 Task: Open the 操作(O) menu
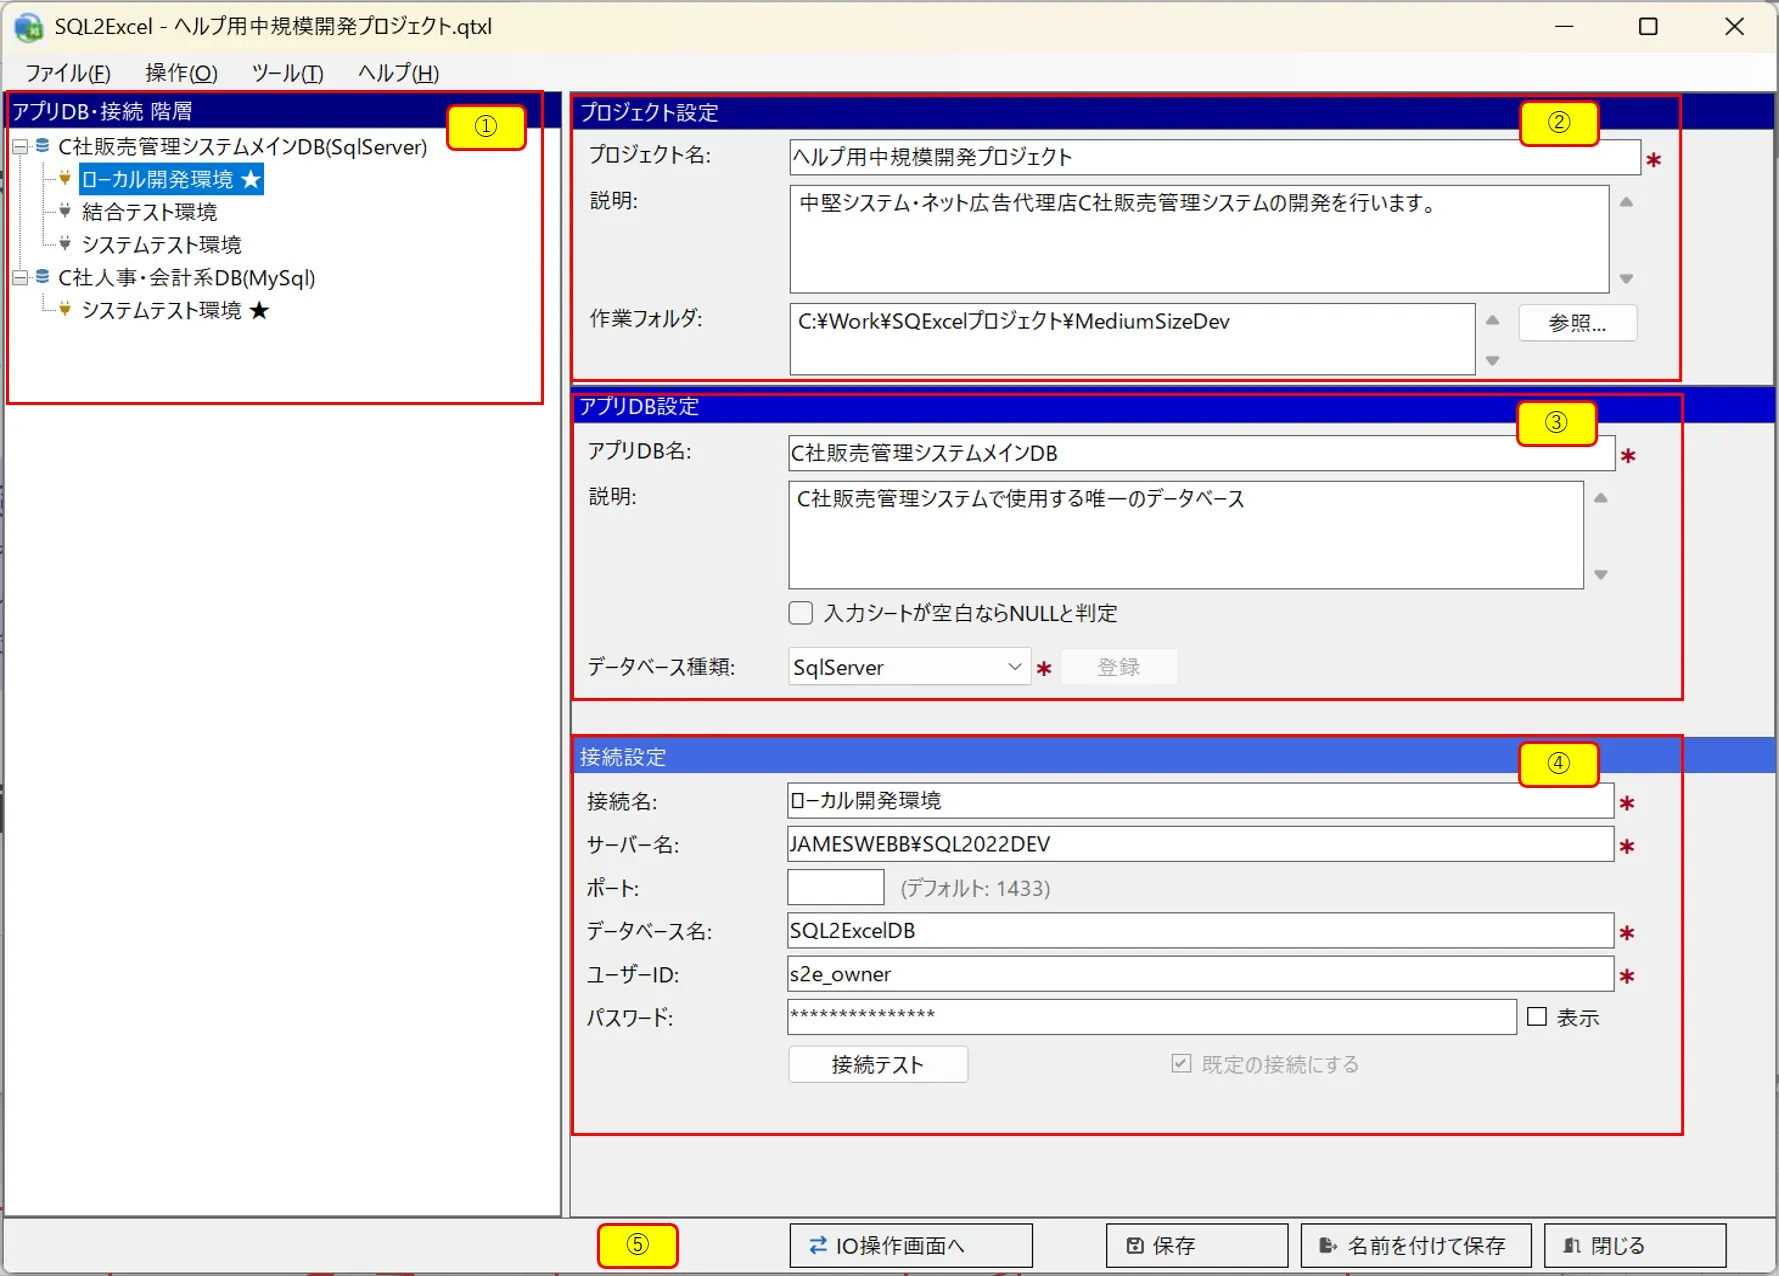(x=181, y=73)
